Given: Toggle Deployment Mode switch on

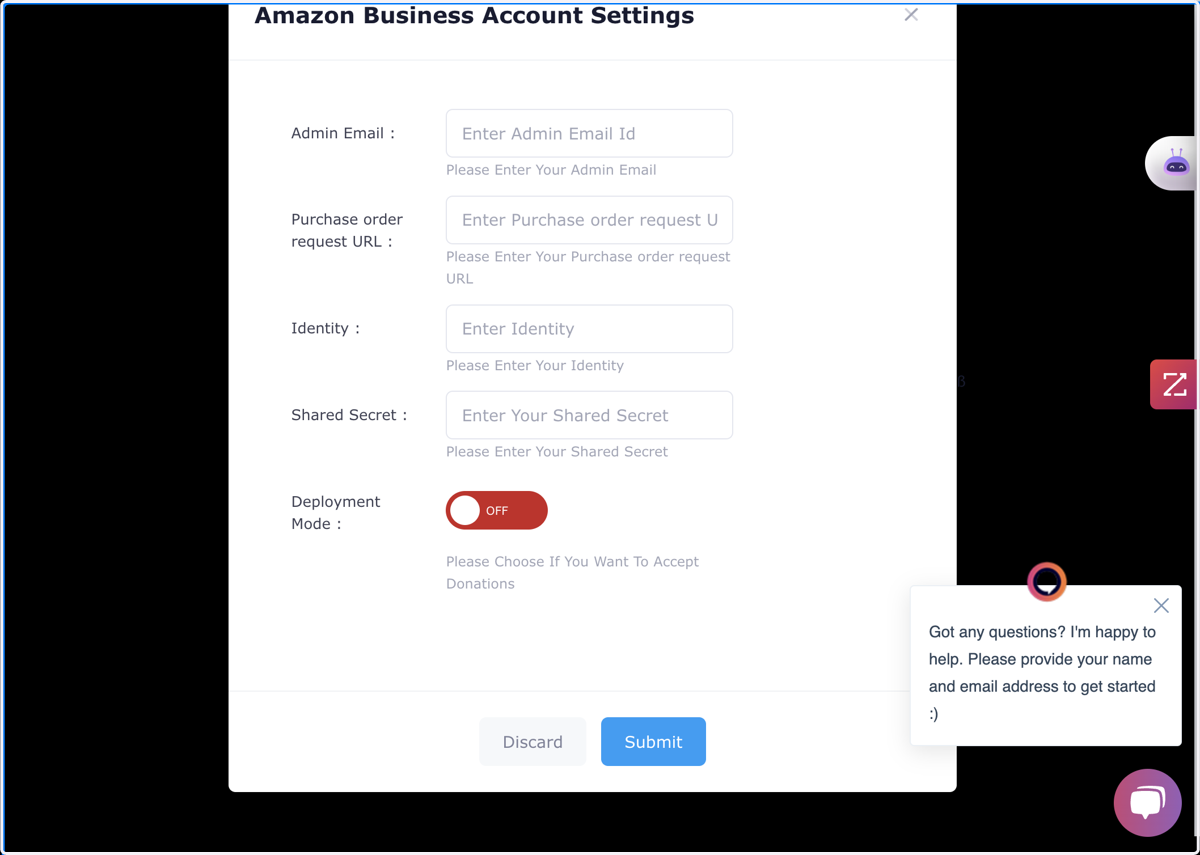Looking at the screenshot, I should pyautogui.click(x=497, y=510).
